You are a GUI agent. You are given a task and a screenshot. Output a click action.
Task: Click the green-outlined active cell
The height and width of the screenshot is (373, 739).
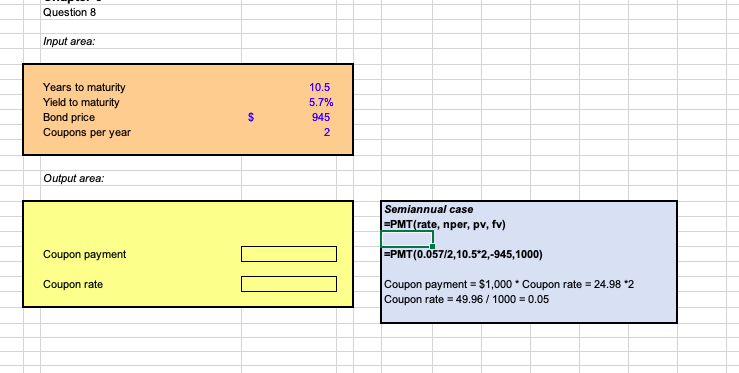407,239
